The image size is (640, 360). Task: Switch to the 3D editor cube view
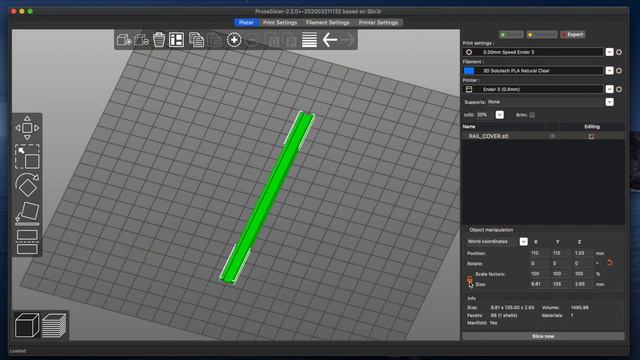coord(27,325)
